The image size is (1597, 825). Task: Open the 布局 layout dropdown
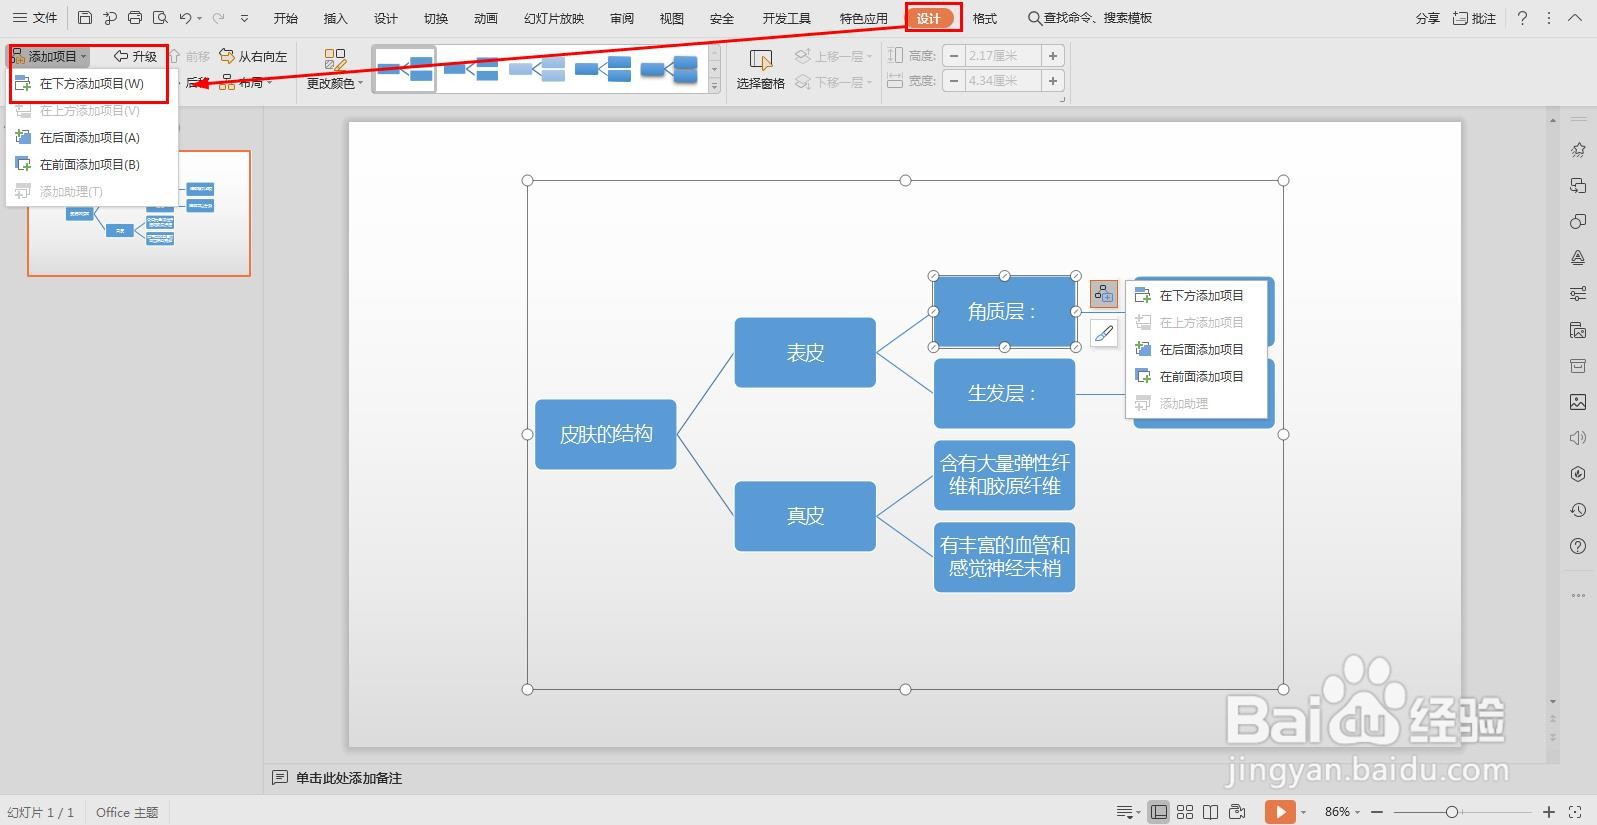(x=247, y=82)
